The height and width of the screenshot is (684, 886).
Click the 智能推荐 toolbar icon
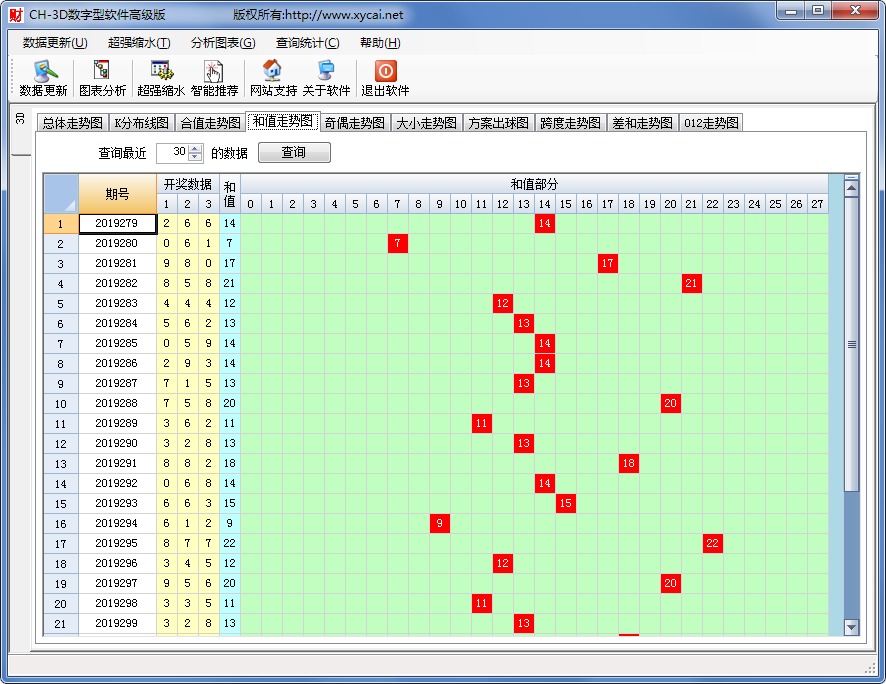coord(214,79)
